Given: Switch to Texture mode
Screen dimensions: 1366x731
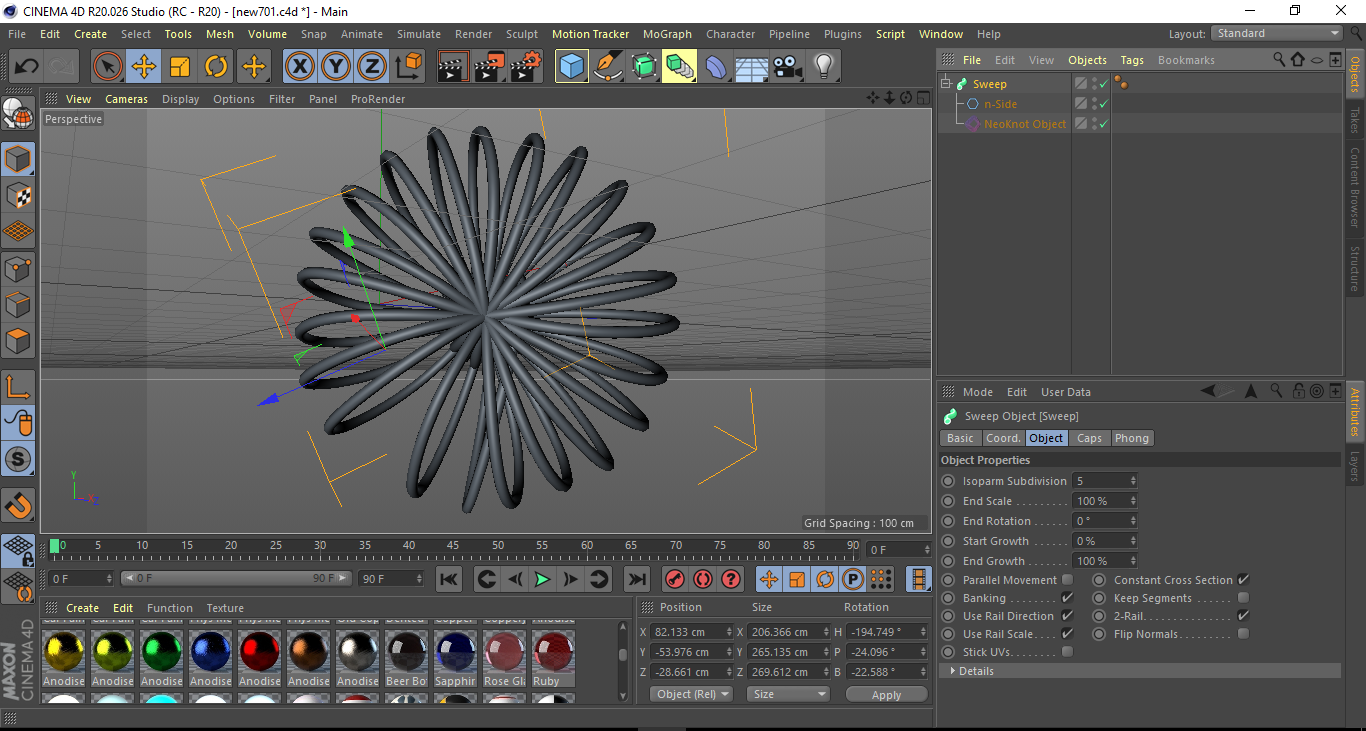Looking at the screenshot, I should 18,195.
